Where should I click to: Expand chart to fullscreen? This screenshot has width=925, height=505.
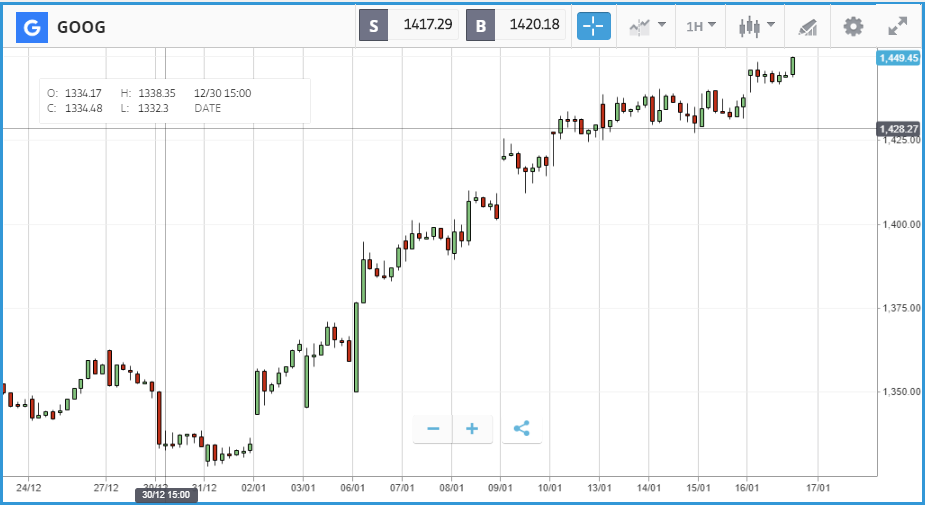898,27
